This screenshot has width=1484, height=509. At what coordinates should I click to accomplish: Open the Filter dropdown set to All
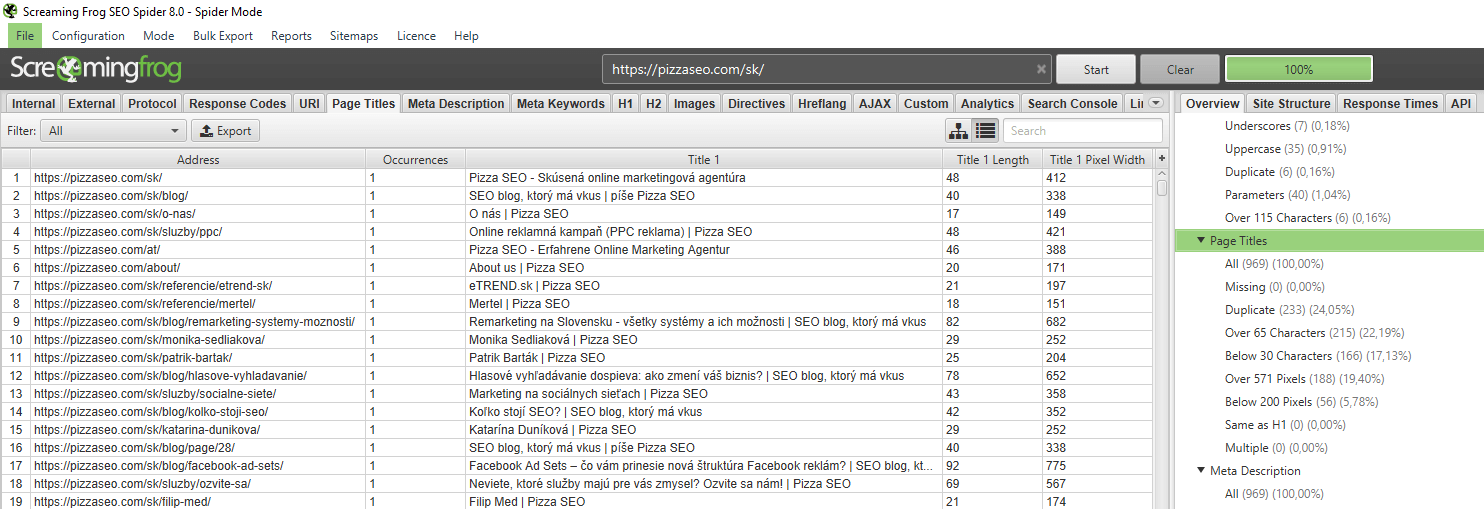click(x=114, y=131)
